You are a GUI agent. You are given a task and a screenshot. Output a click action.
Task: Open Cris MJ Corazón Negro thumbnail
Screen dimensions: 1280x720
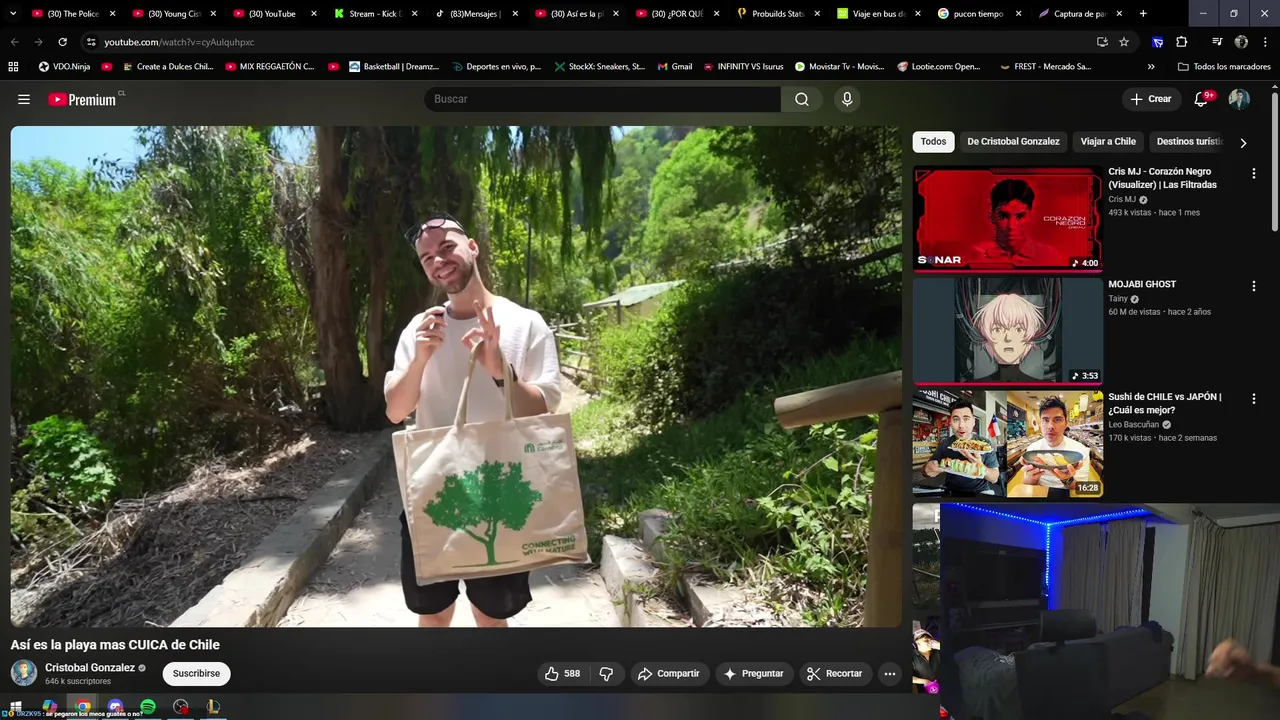(x=1007, y=218)
